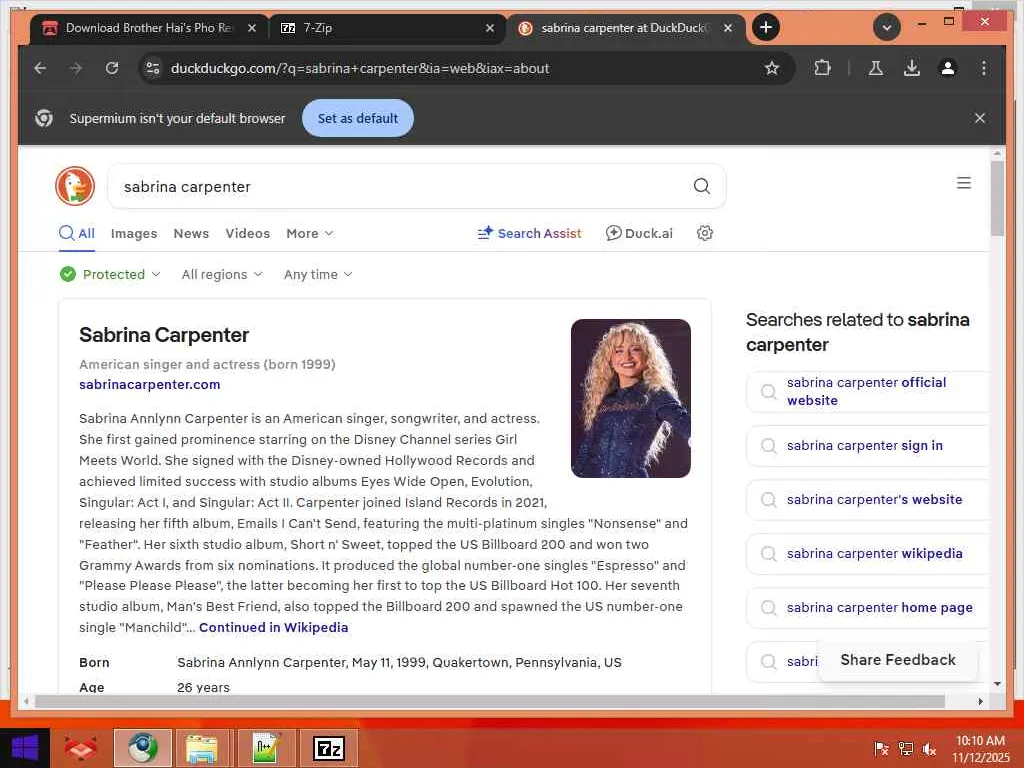The height and width of the screenshot is (768, 1024).
Task: Switch to Images results
Action: [x=134, y=233]
